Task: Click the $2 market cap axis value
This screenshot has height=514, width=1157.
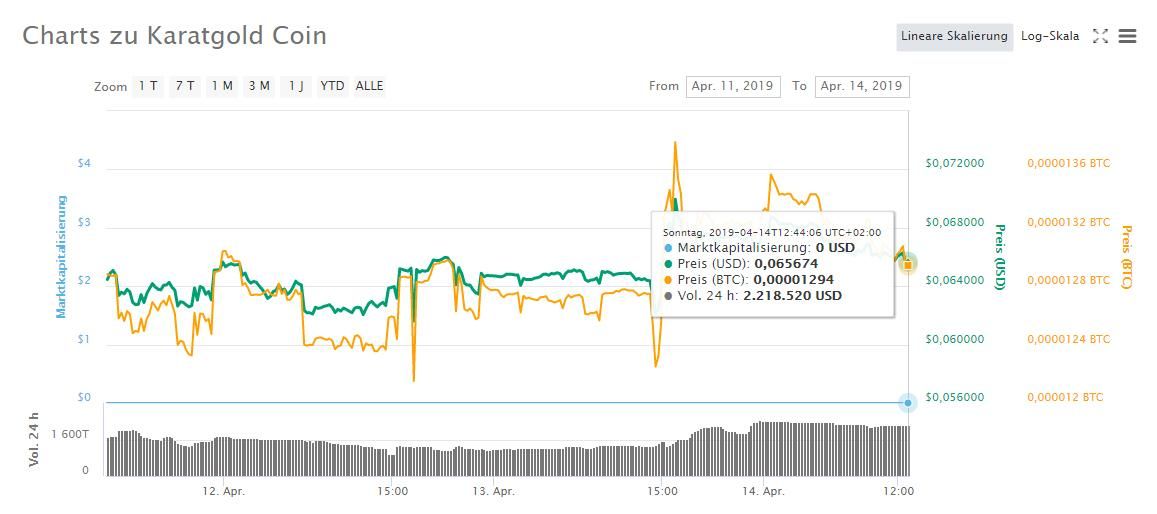Action: click(x=84, y=280)
